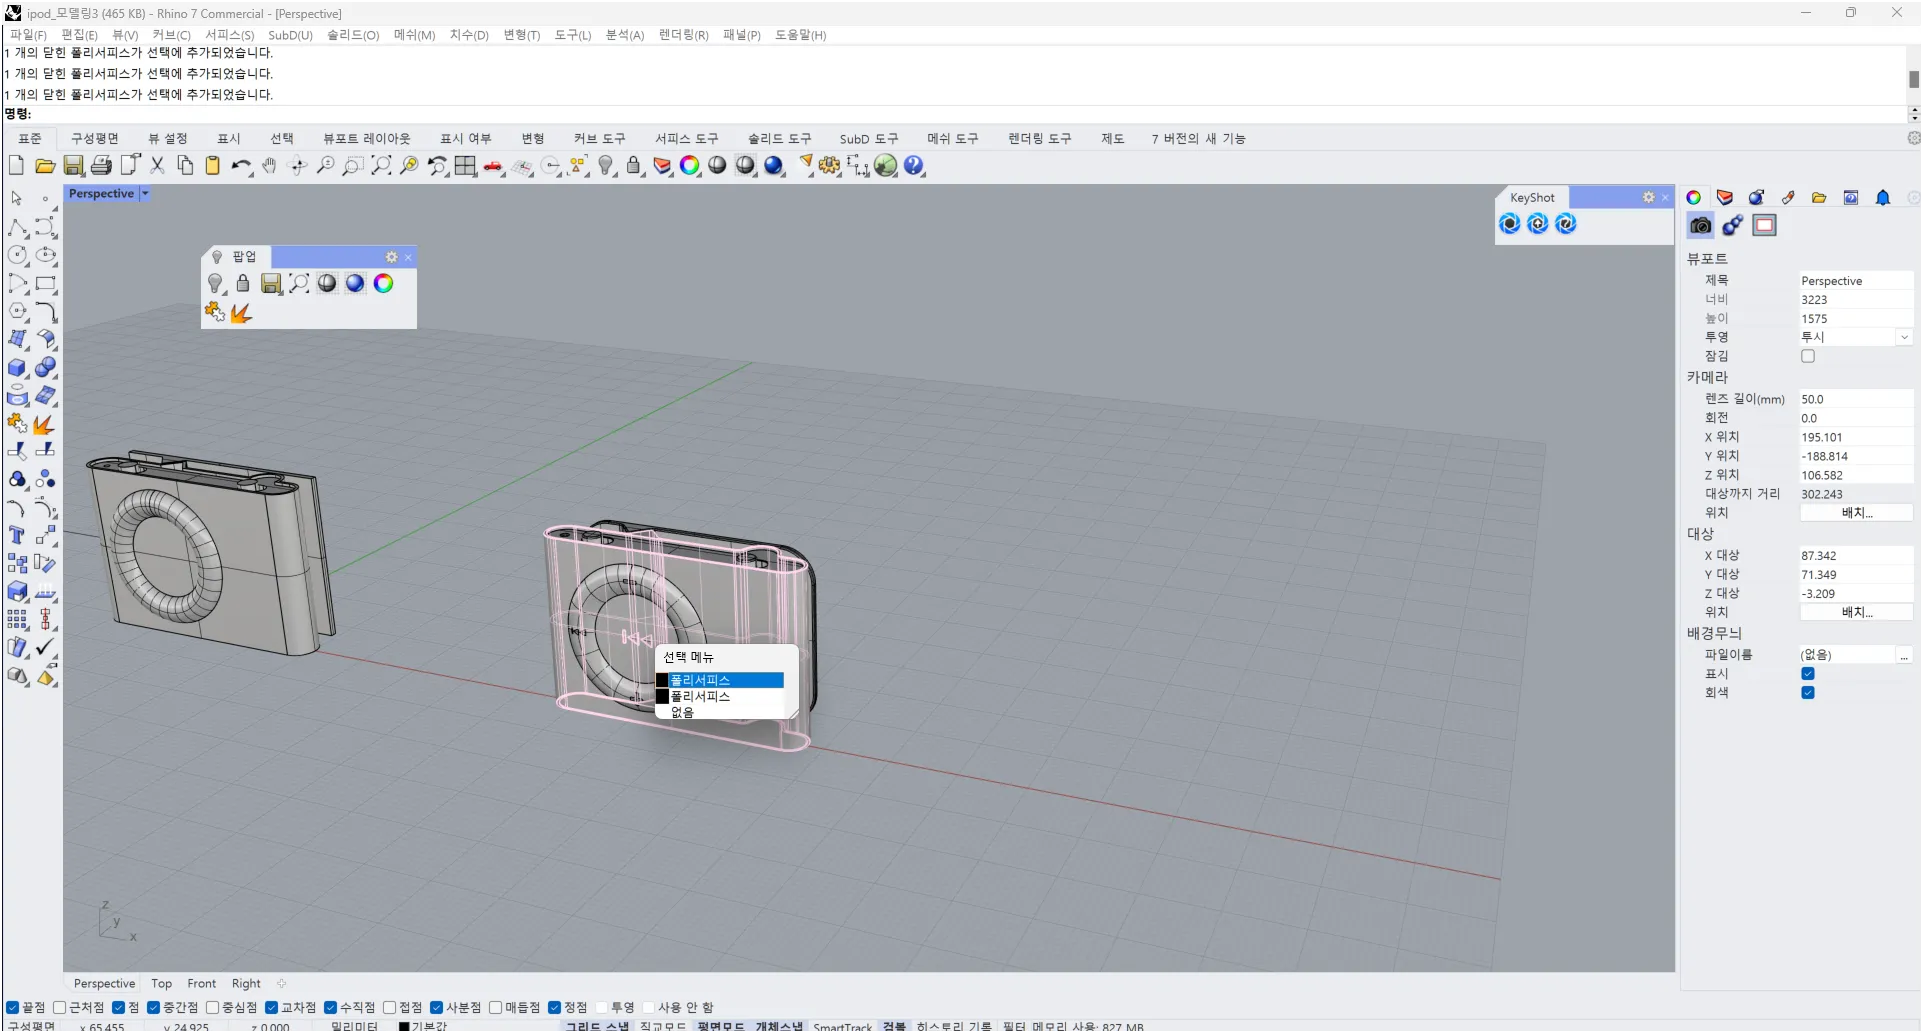The height and width of the screenshot is (1033, 1923).
Task: Toggle SmartTrack in status bar
Action: point(842,1026)
